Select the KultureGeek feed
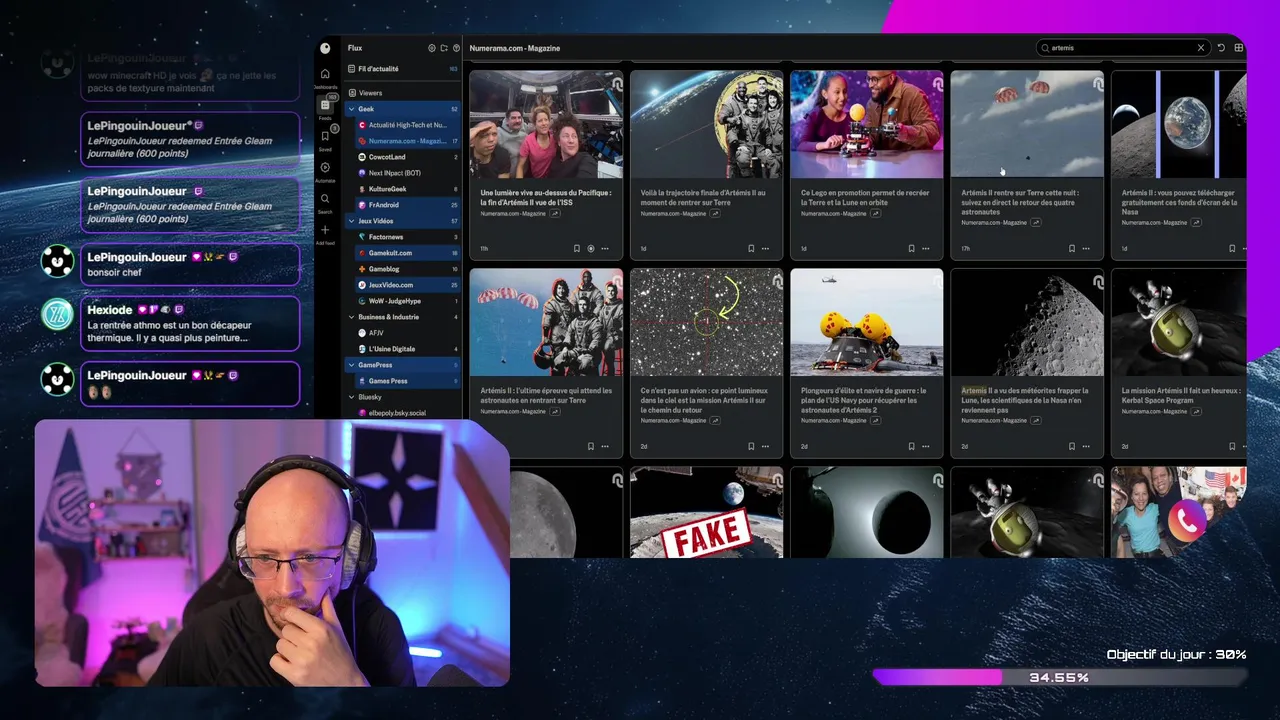This screenshot has height=720, width=1280. [408, 189]
